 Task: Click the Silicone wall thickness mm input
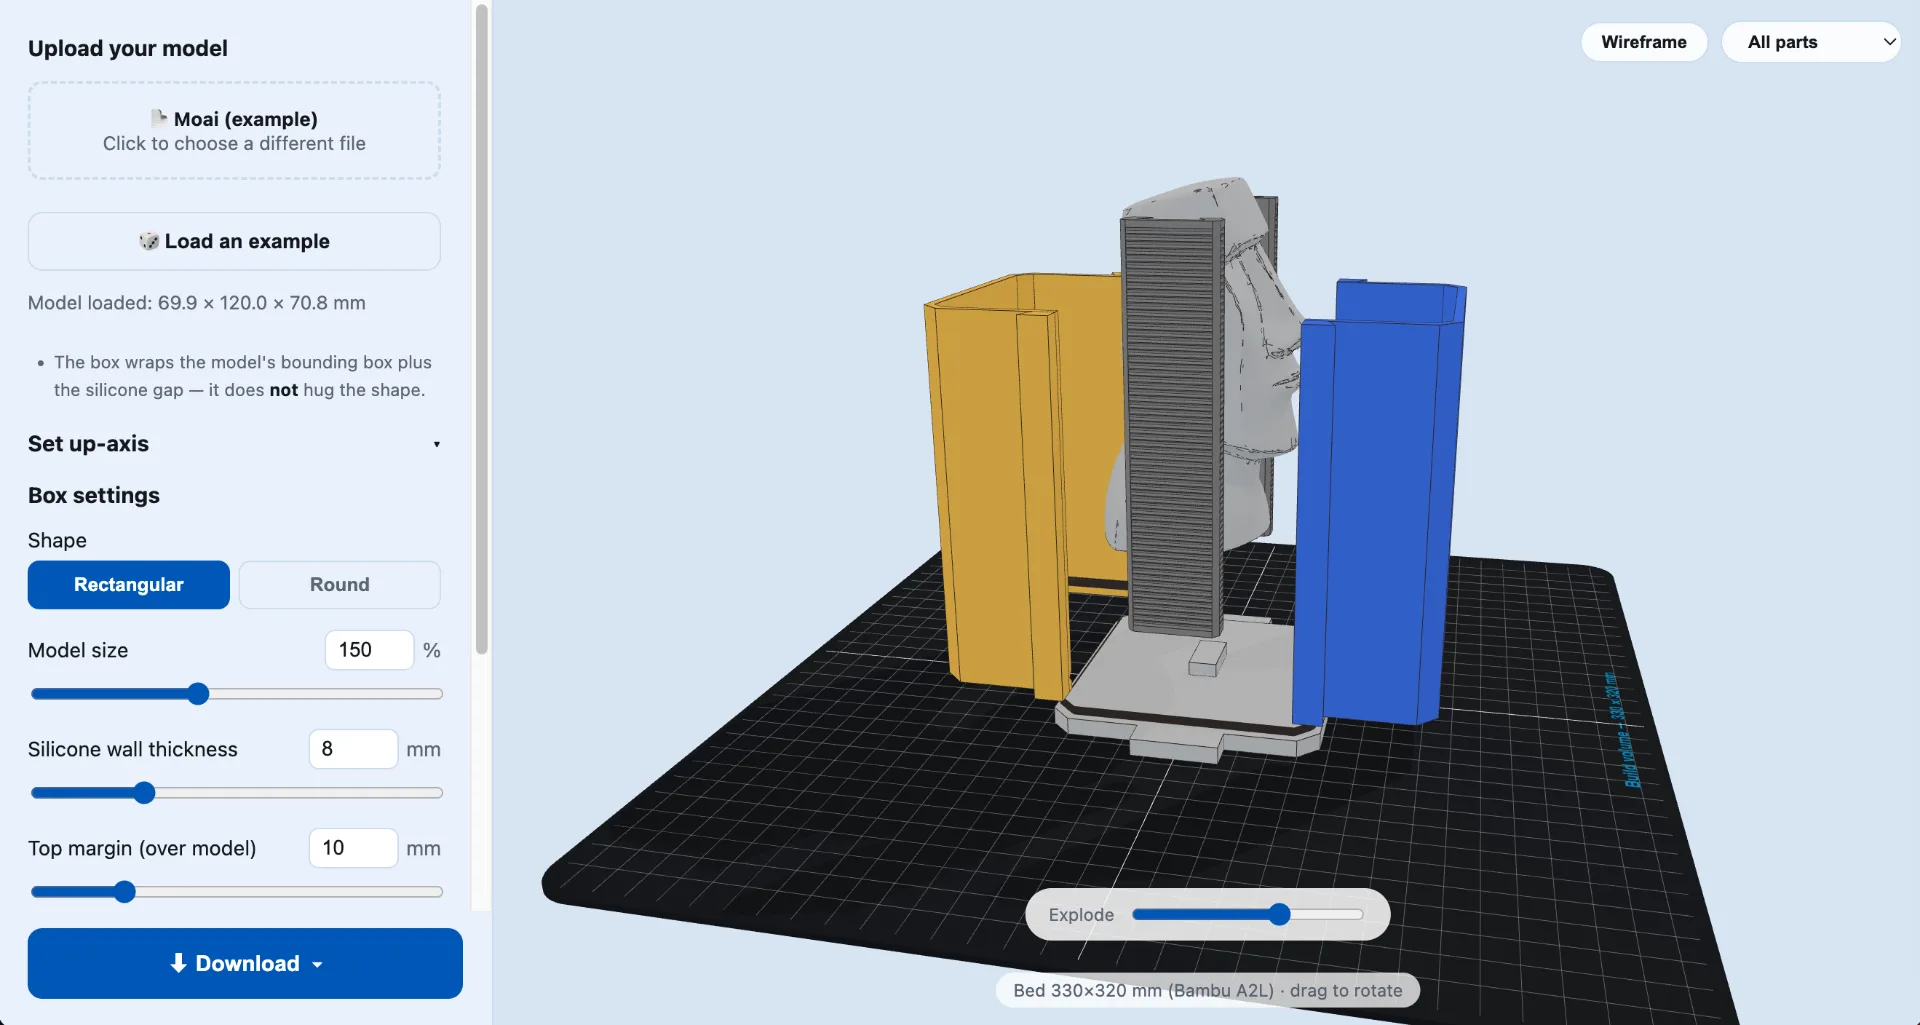[x=353, y=749]
